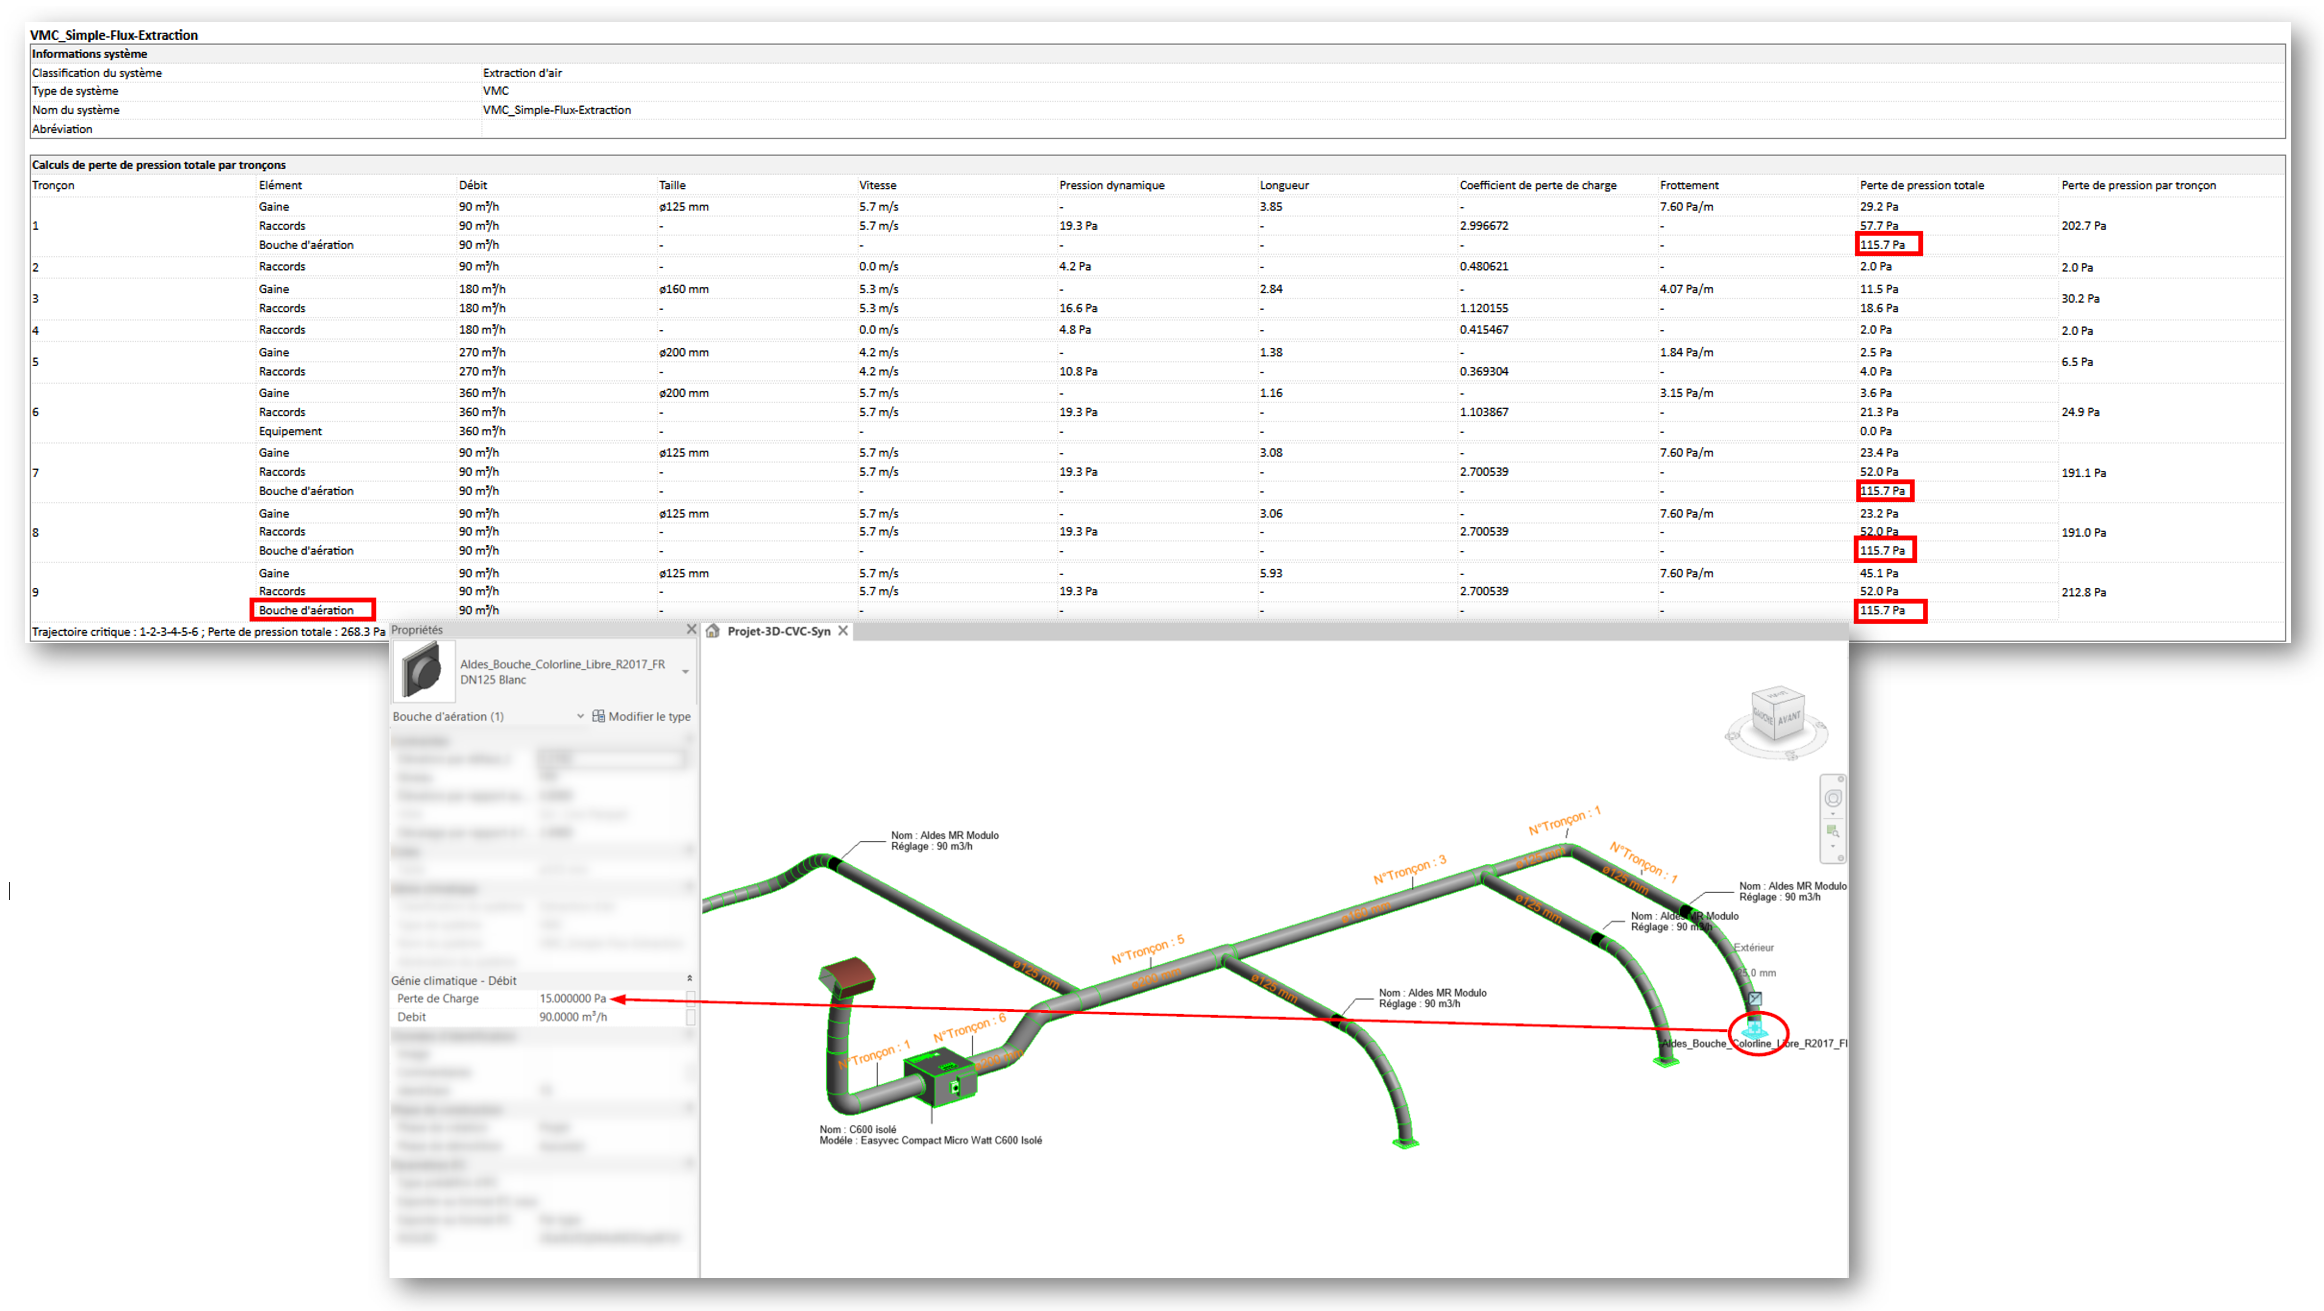
Task: Open the SteeringWheels tool on the navigation bar
Action: (x=1833, y=797)
